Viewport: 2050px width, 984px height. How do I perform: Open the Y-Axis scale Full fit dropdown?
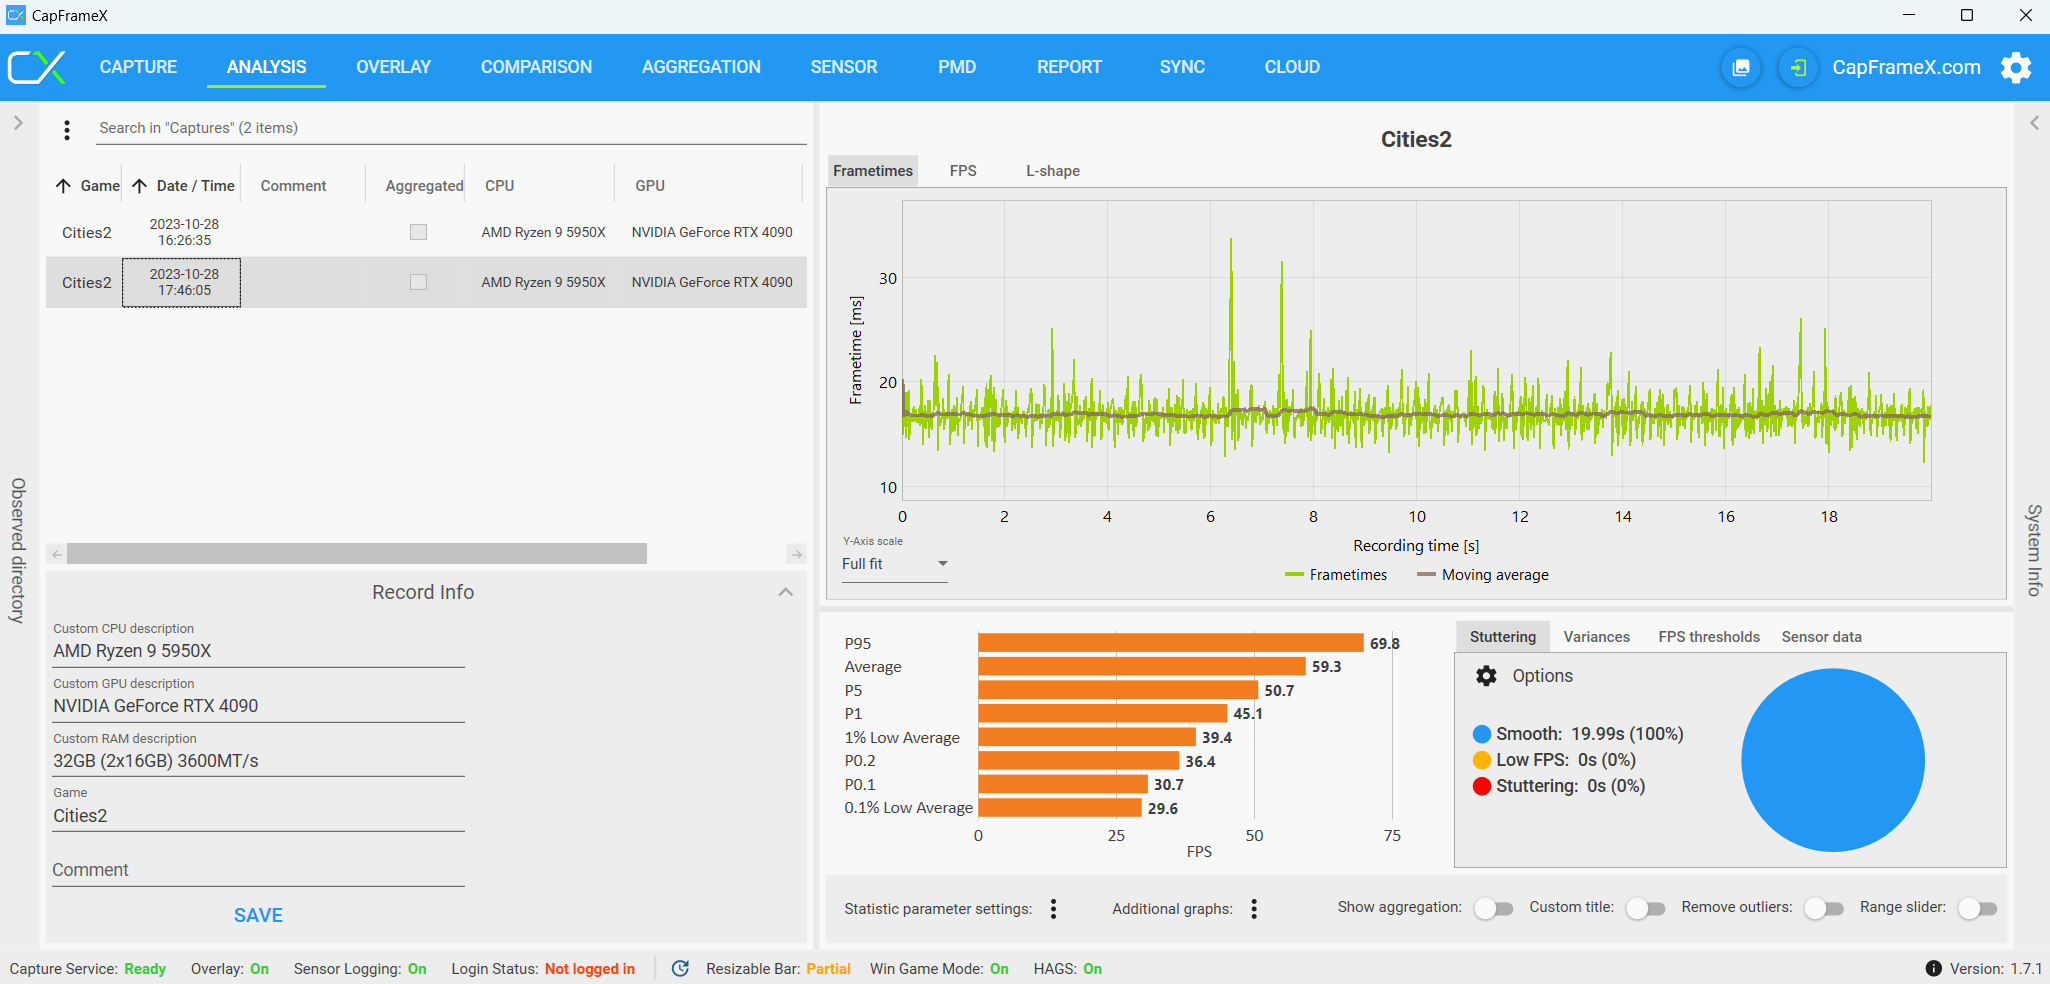pyautogui.click(x=895, y=564)
